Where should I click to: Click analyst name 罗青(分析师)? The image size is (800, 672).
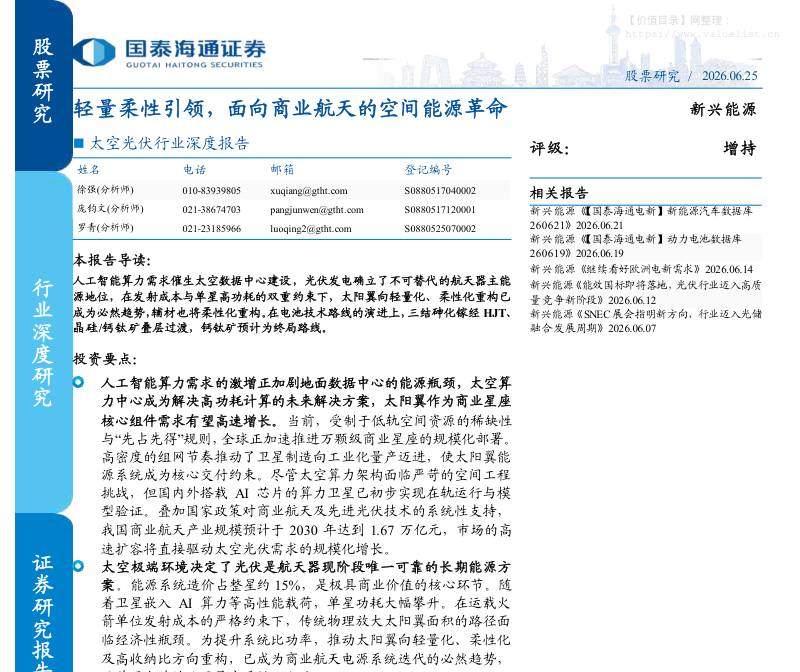105,228
